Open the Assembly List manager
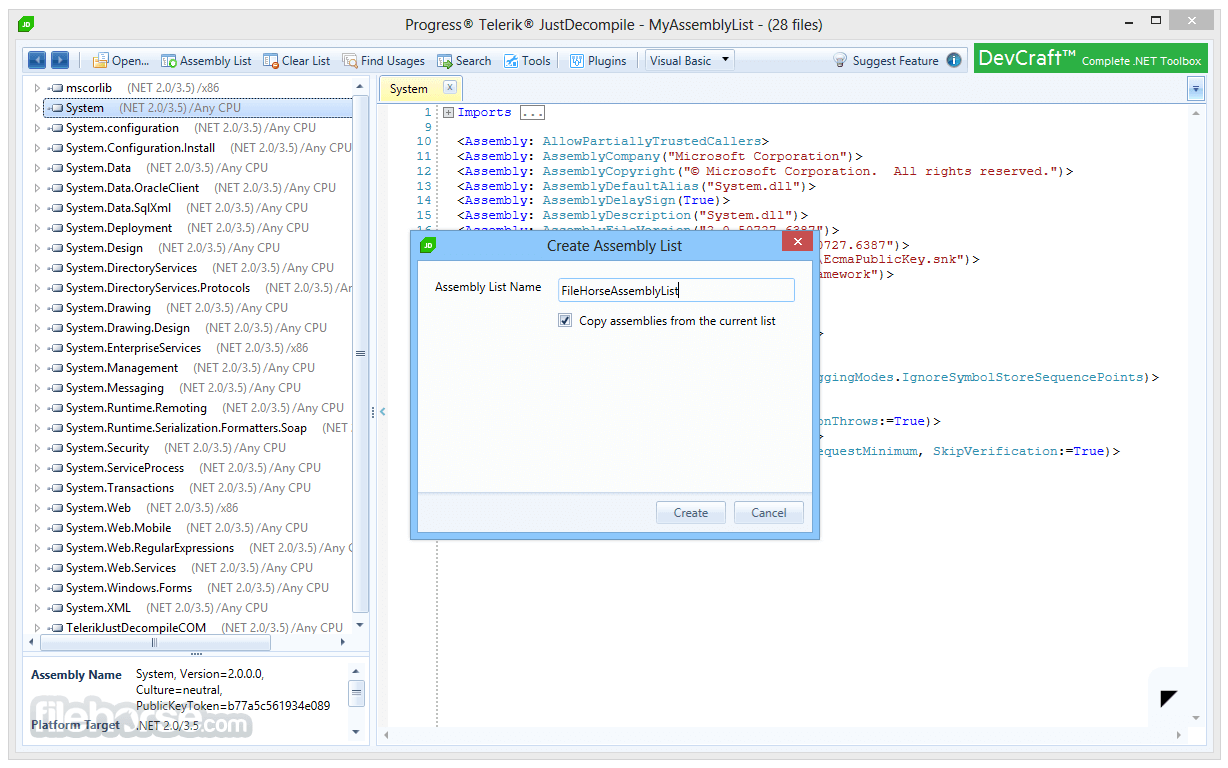The width and height of the screenshot is (1228, 768). pyautogui.click(x=206, y=61)
